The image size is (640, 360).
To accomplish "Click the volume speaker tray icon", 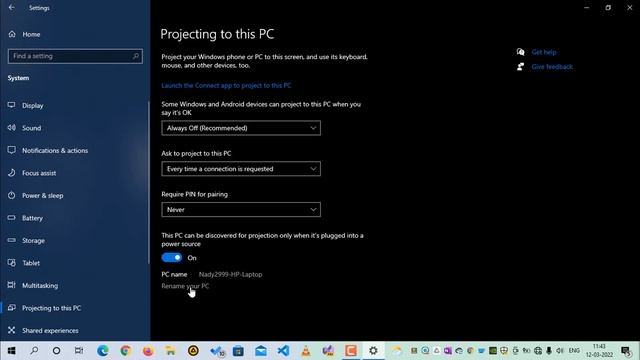I will point(560,351).
